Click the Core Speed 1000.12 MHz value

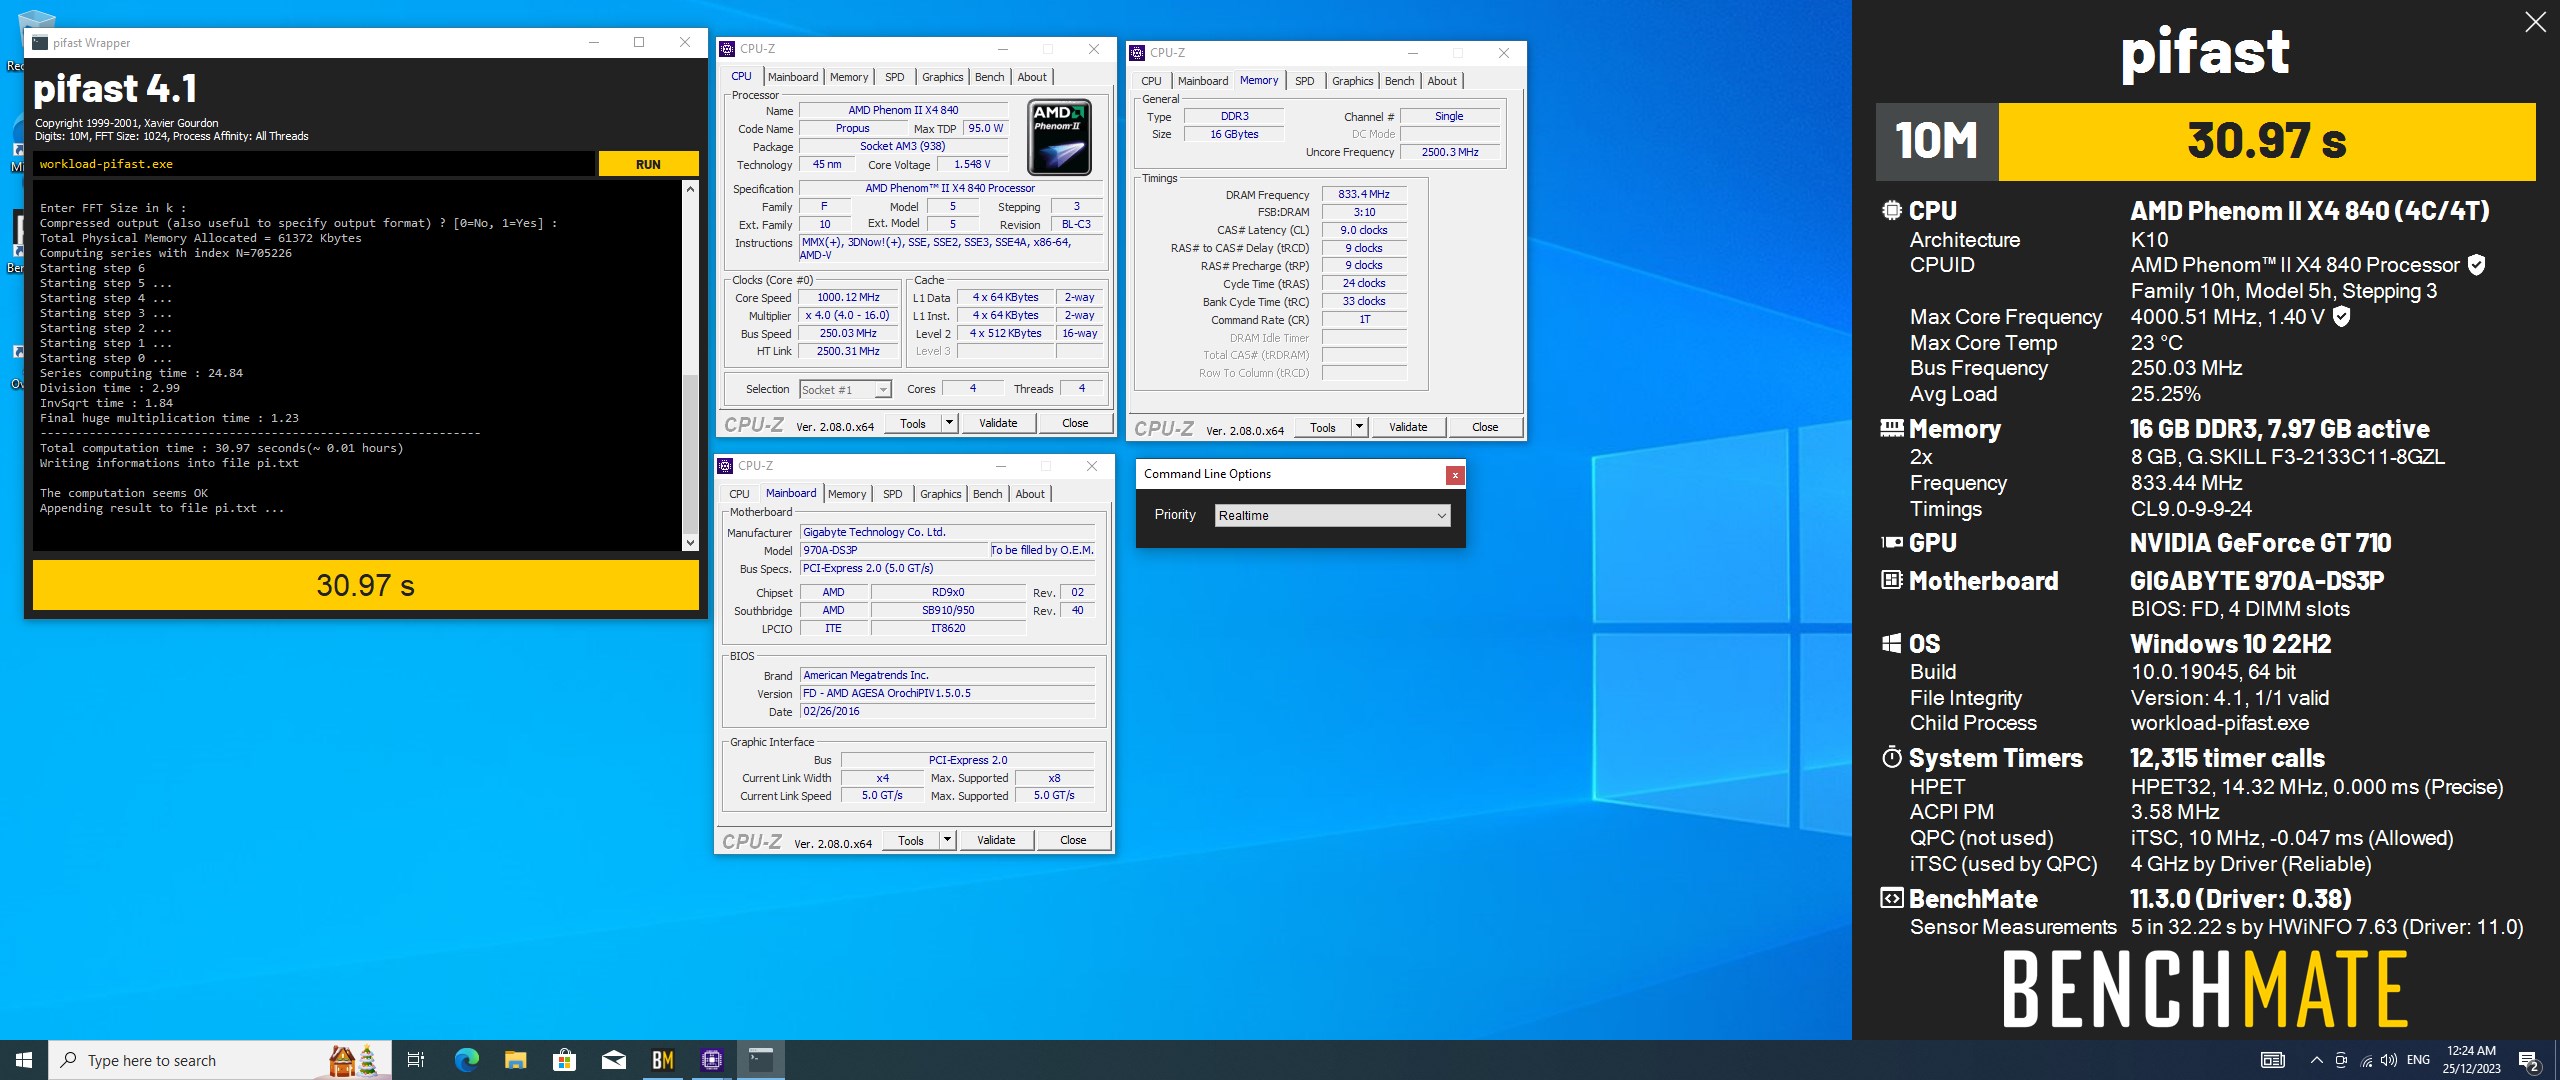(x=848, y=297)
